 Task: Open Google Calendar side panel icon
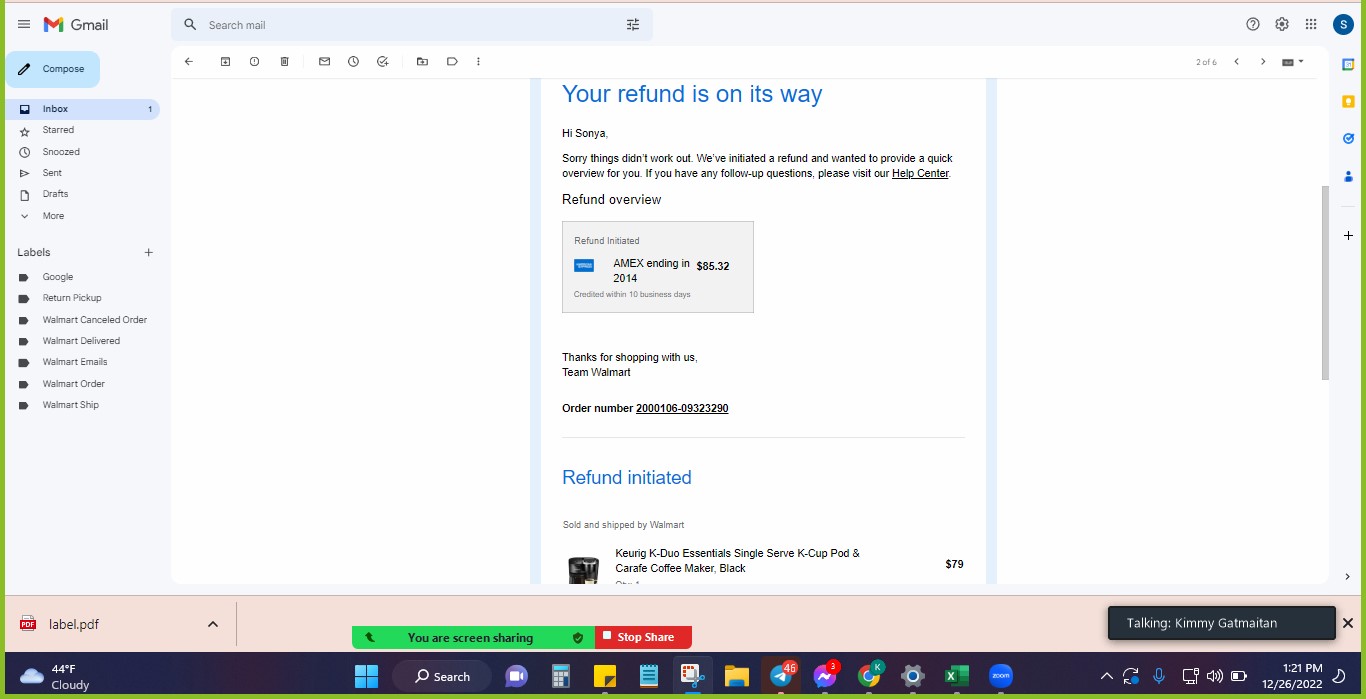1348,65
